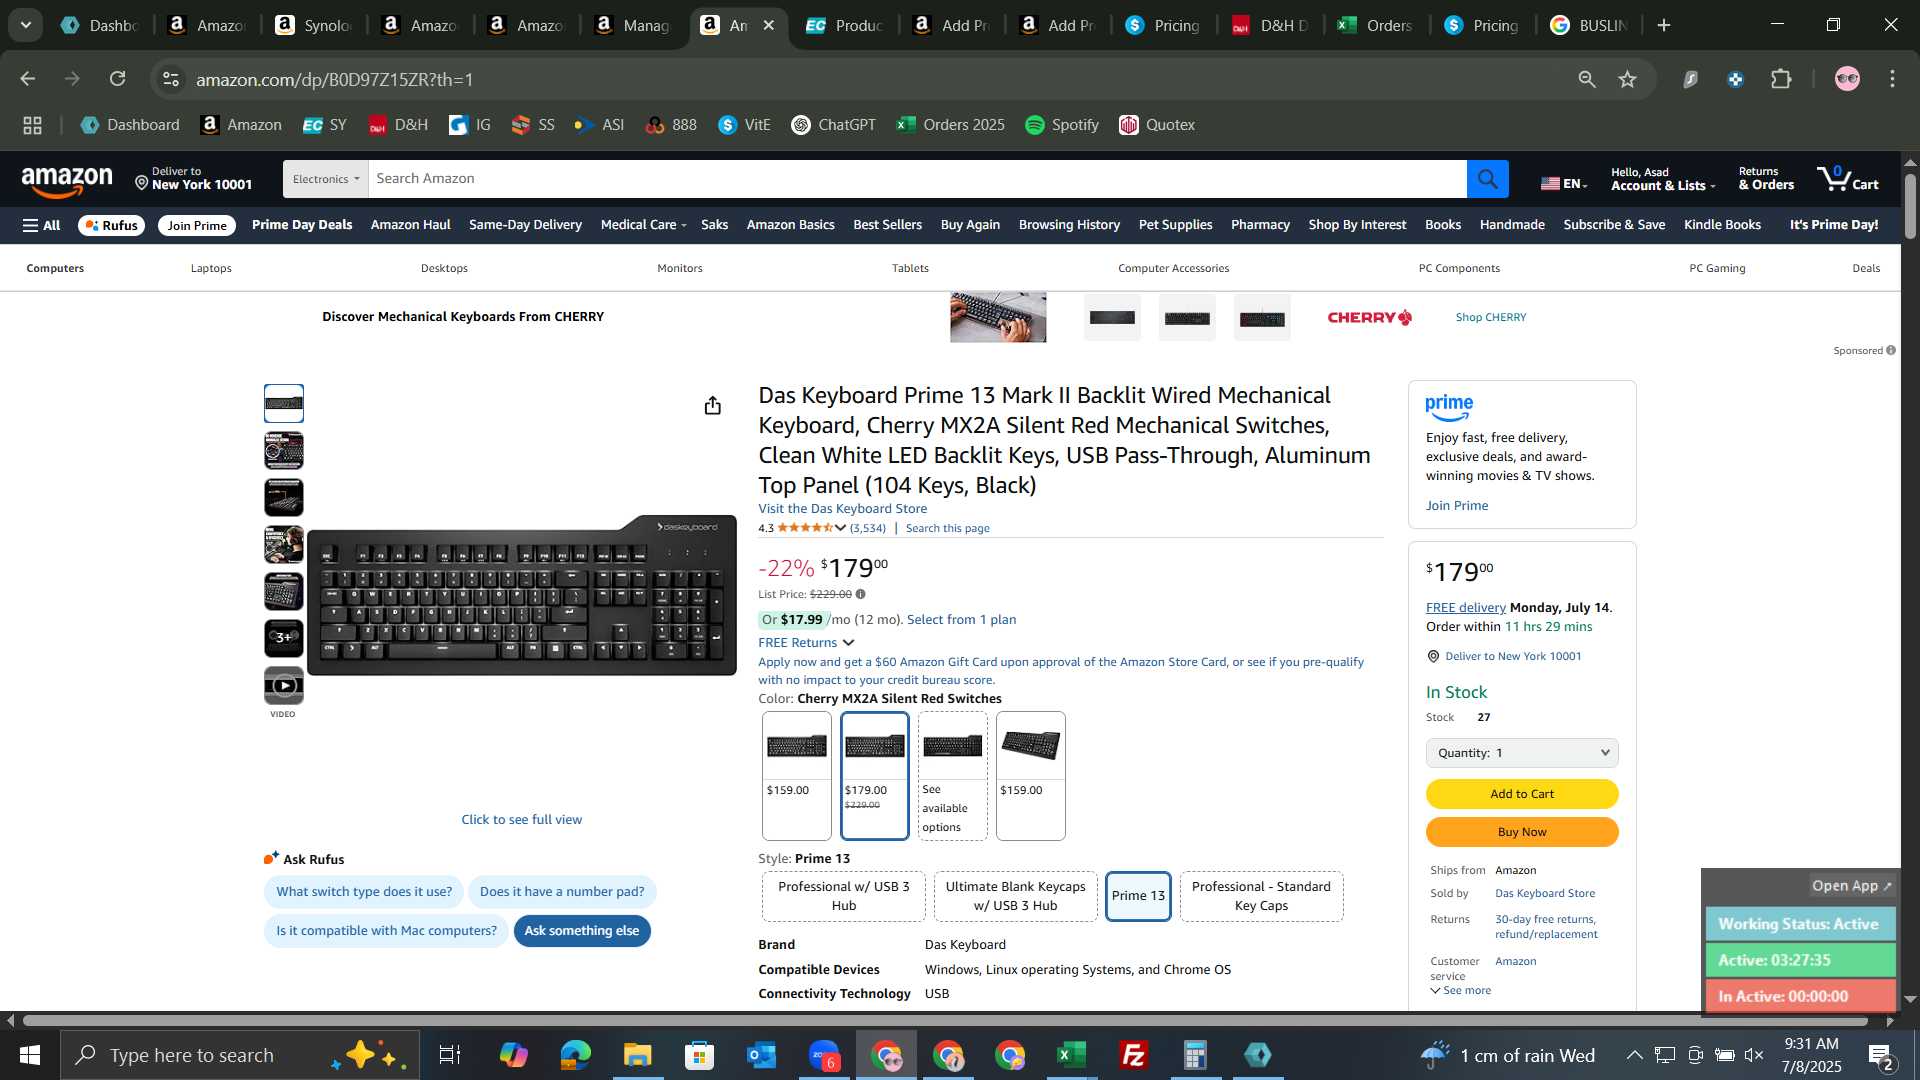The width and height of the screenshot is (1920, 1080).
Task: Bookmark this page with the star icon
Action: [1627, 79]
